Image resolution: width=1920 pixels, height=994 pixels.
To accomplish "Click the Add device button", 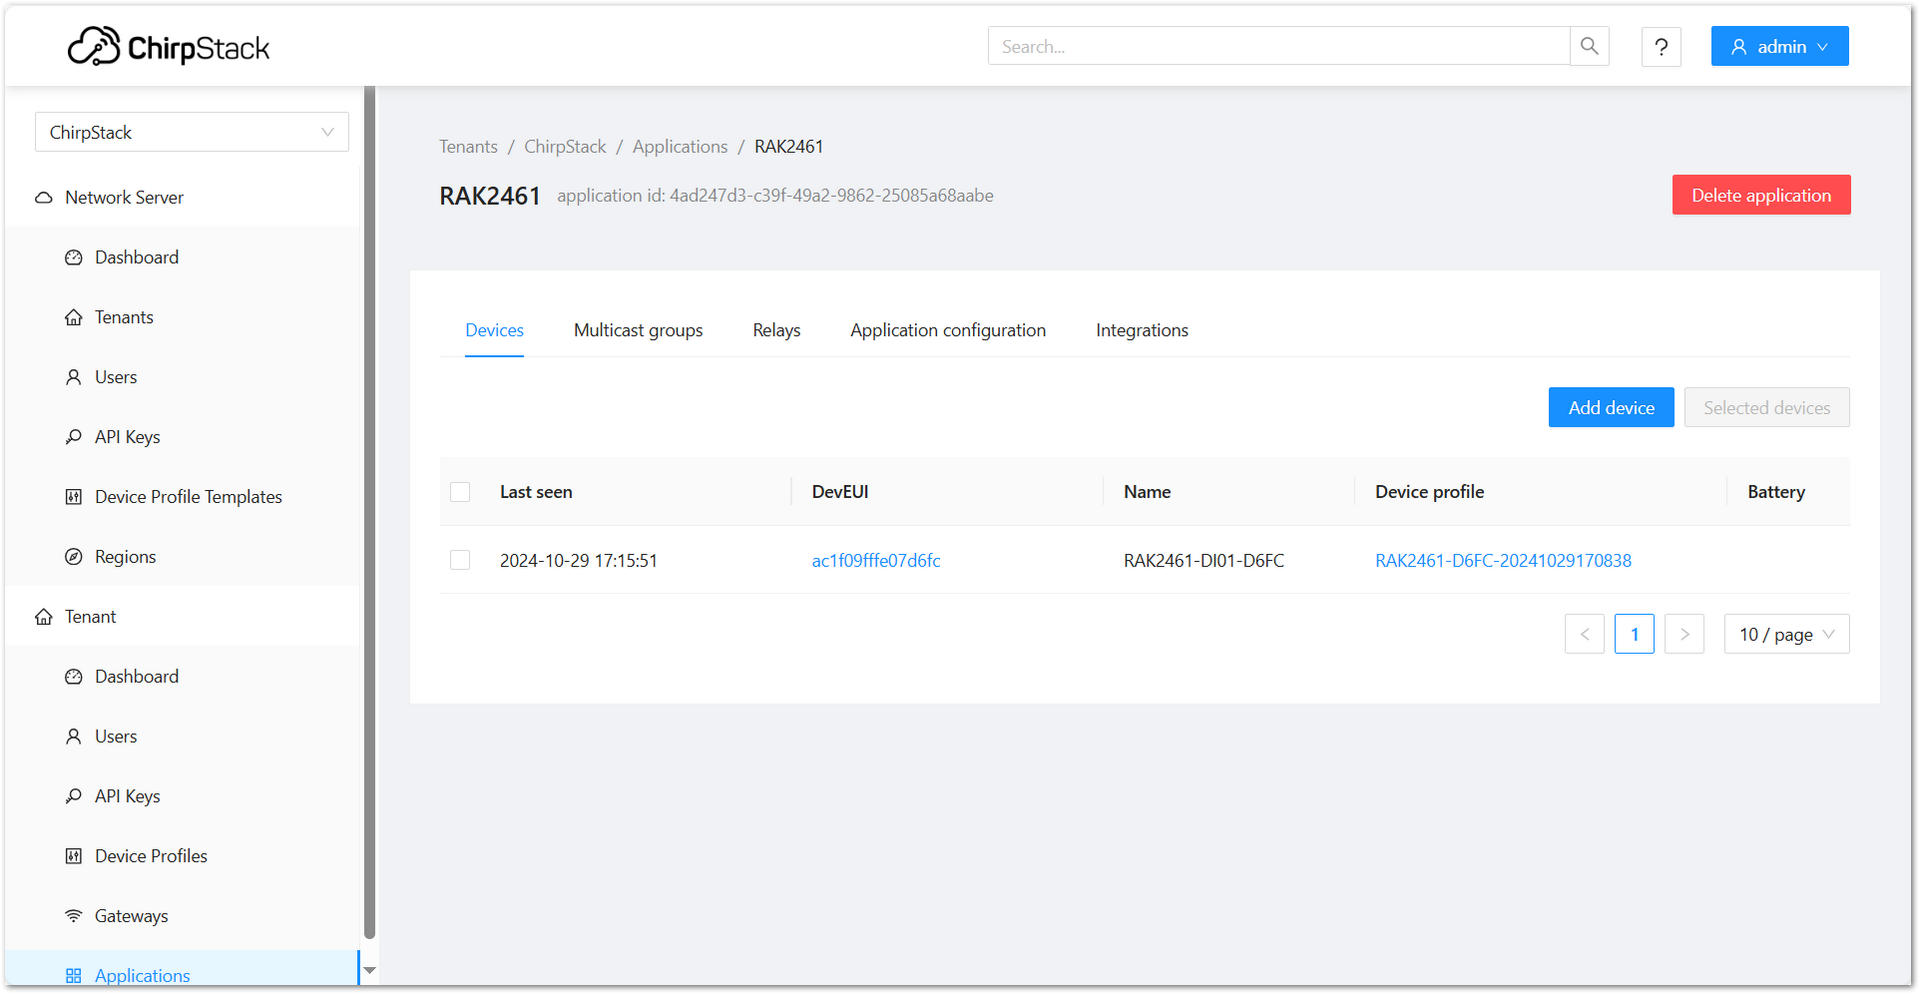I will click(x=1611, y=407).
